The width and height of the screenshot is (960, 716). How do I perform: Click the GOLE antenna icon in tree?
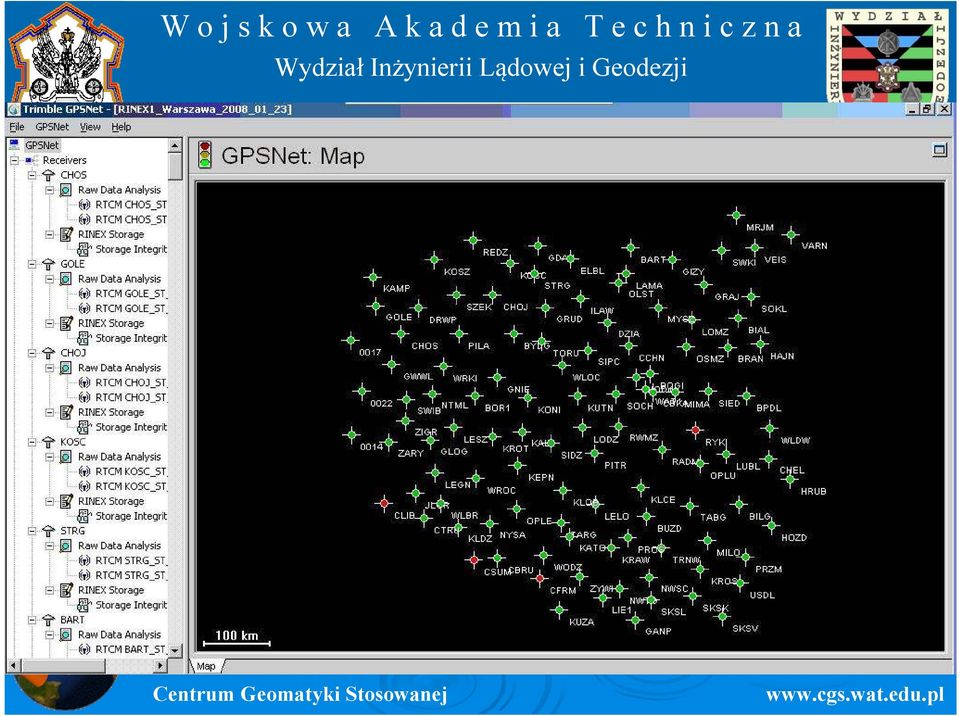pyautogui.click(x=49, y=264)
